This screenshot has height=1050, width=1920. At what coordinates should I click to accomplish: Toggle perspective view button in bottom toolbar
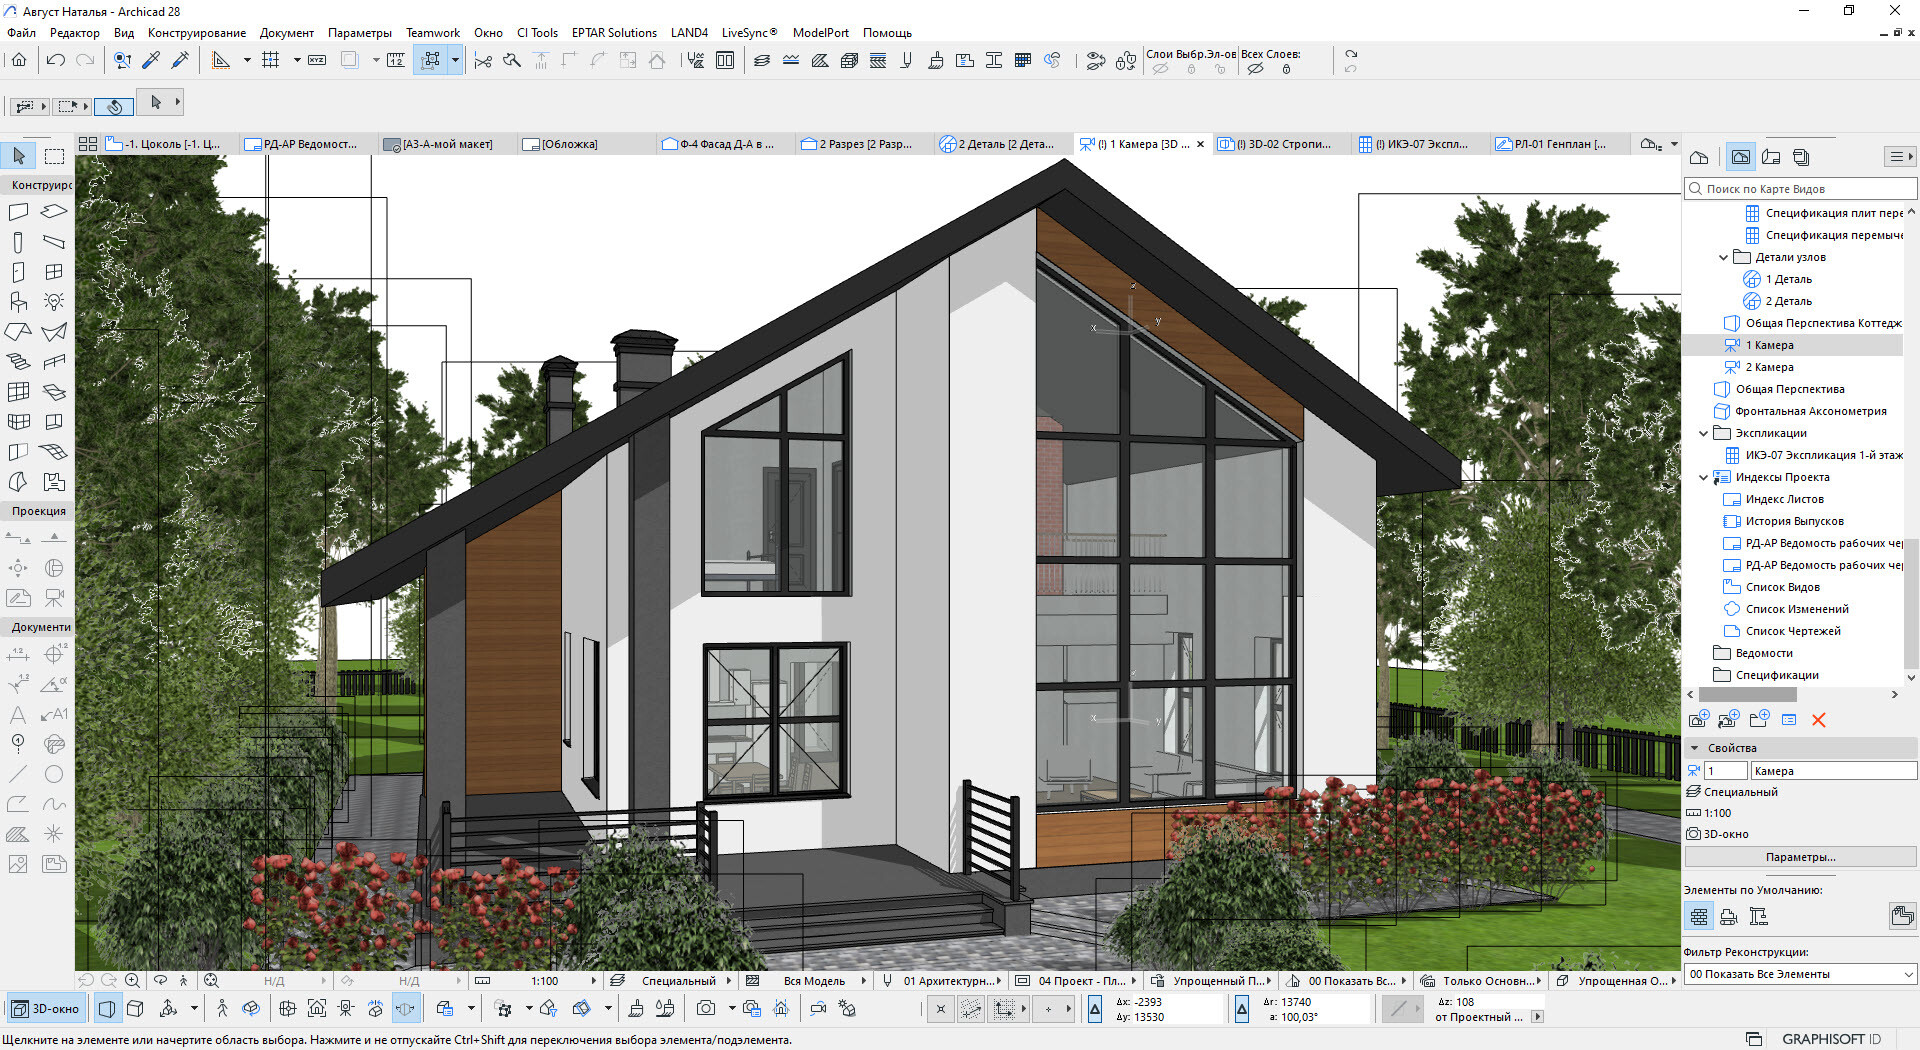pyautogui.click(x=107, y=1009)
